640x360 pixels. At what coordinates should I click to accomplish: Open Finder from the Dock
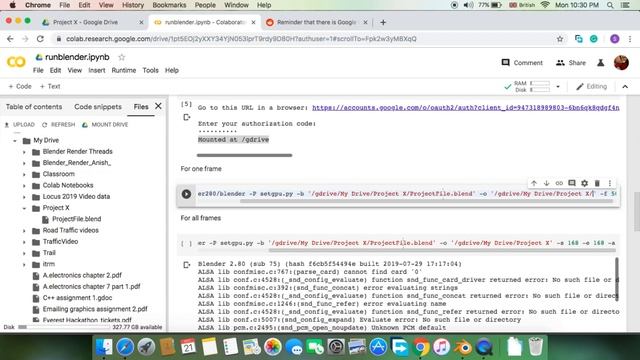104,347
